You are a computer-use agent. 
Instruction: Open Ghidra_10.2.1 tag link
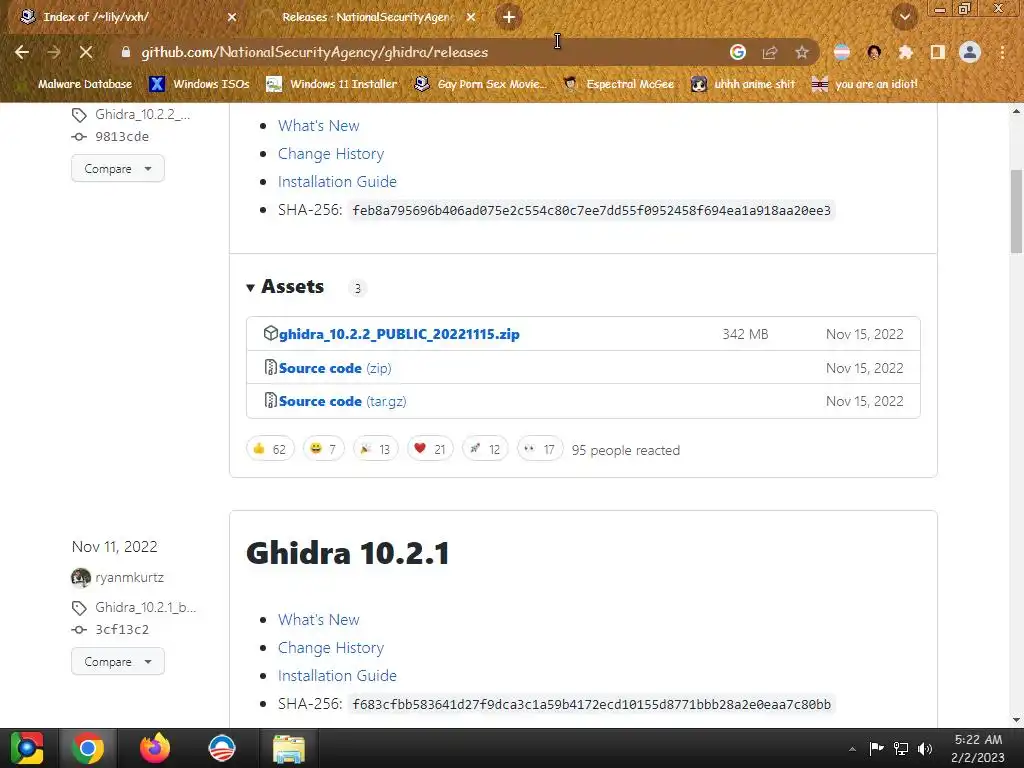coord(146,607)
